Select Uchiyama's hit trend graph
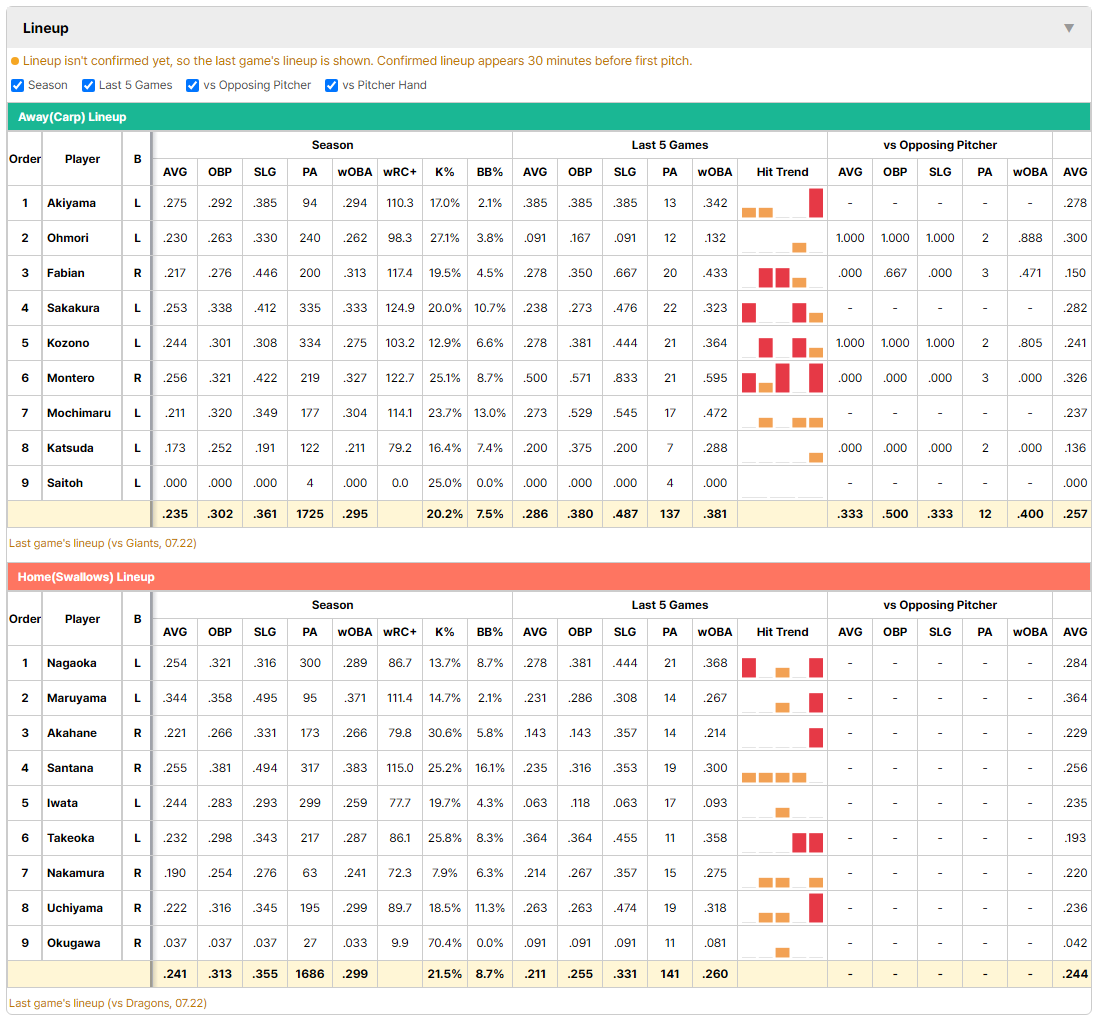Image resolution: width=1098 pixels, height=1021 pixels. click(782, 908)
